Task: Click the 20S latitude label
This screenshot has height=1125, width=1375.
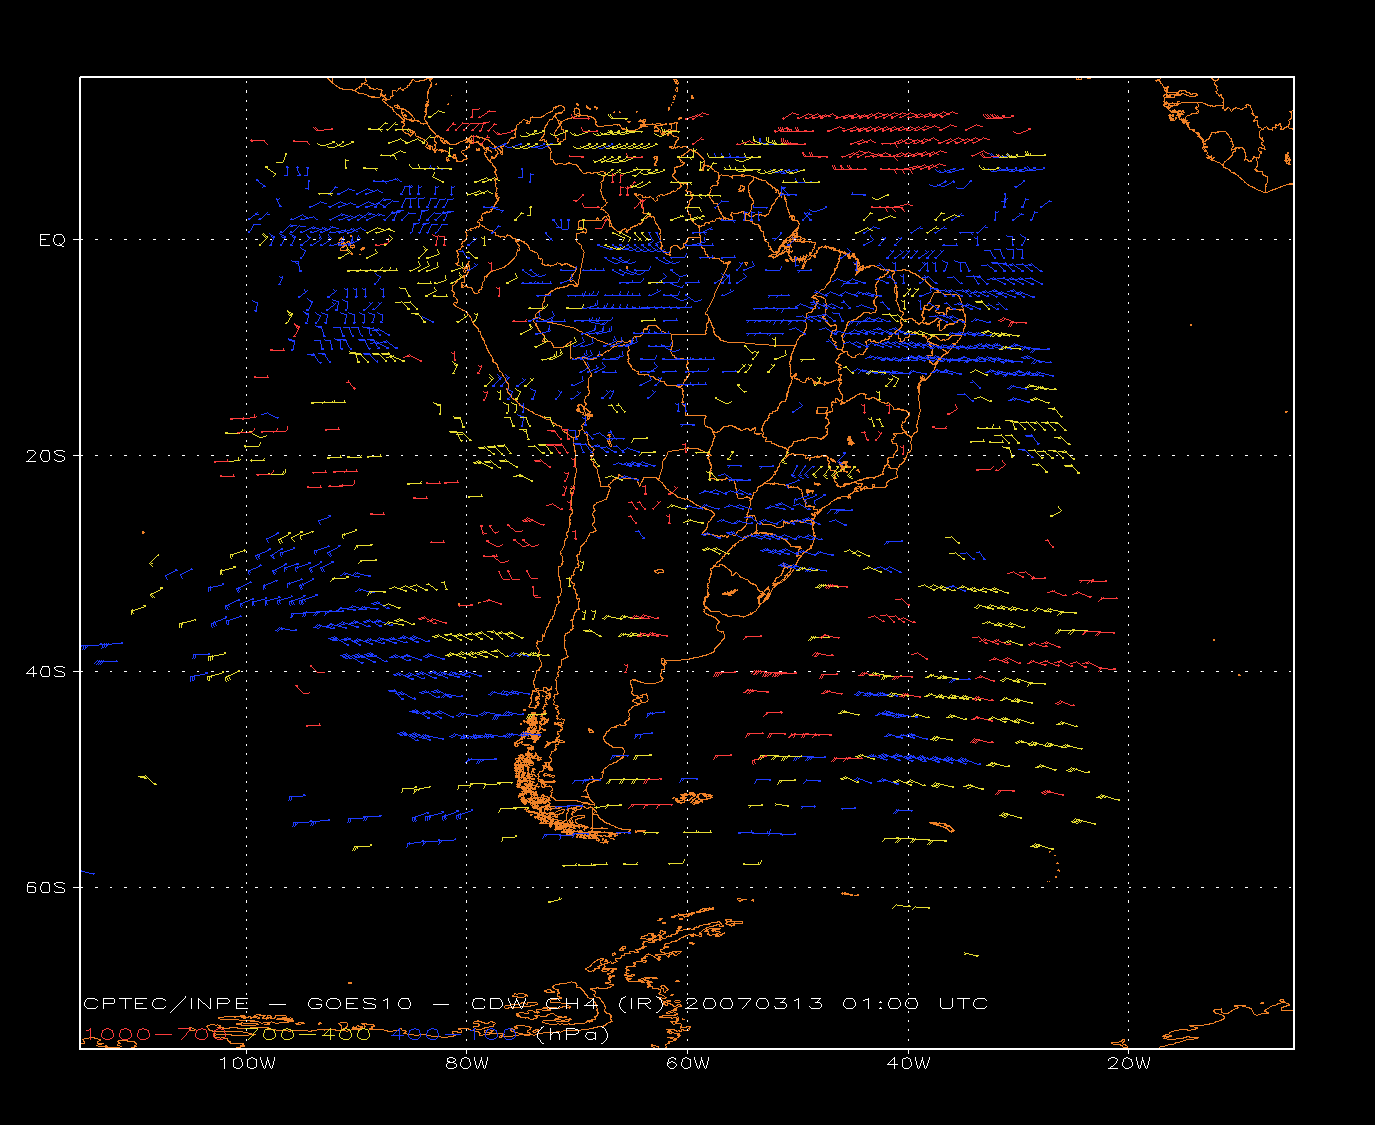Action: (x=46, y=456)
